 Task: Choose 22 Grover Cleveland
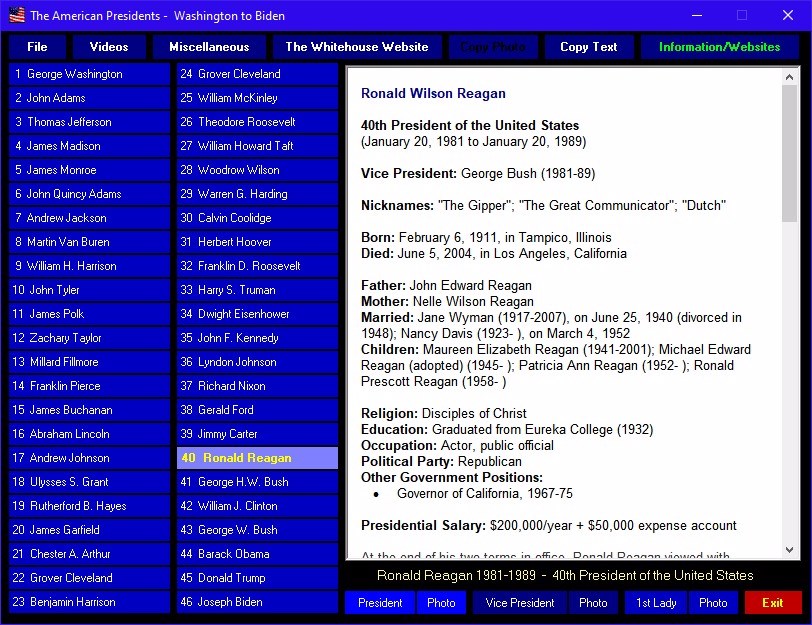coord(90,578)
